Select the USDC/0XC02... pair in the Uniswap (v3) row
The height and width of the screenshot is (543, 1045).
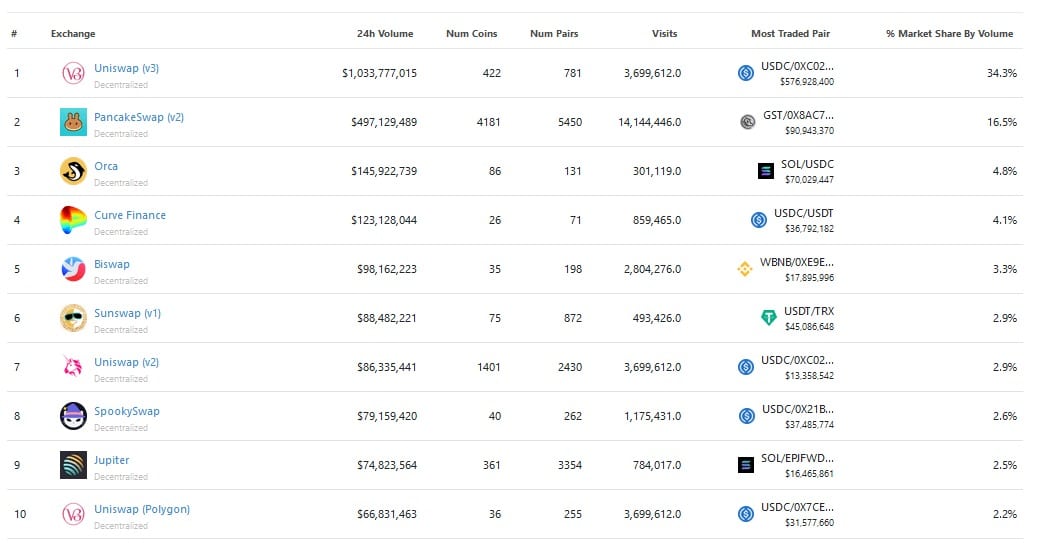(x=798, y=66)
